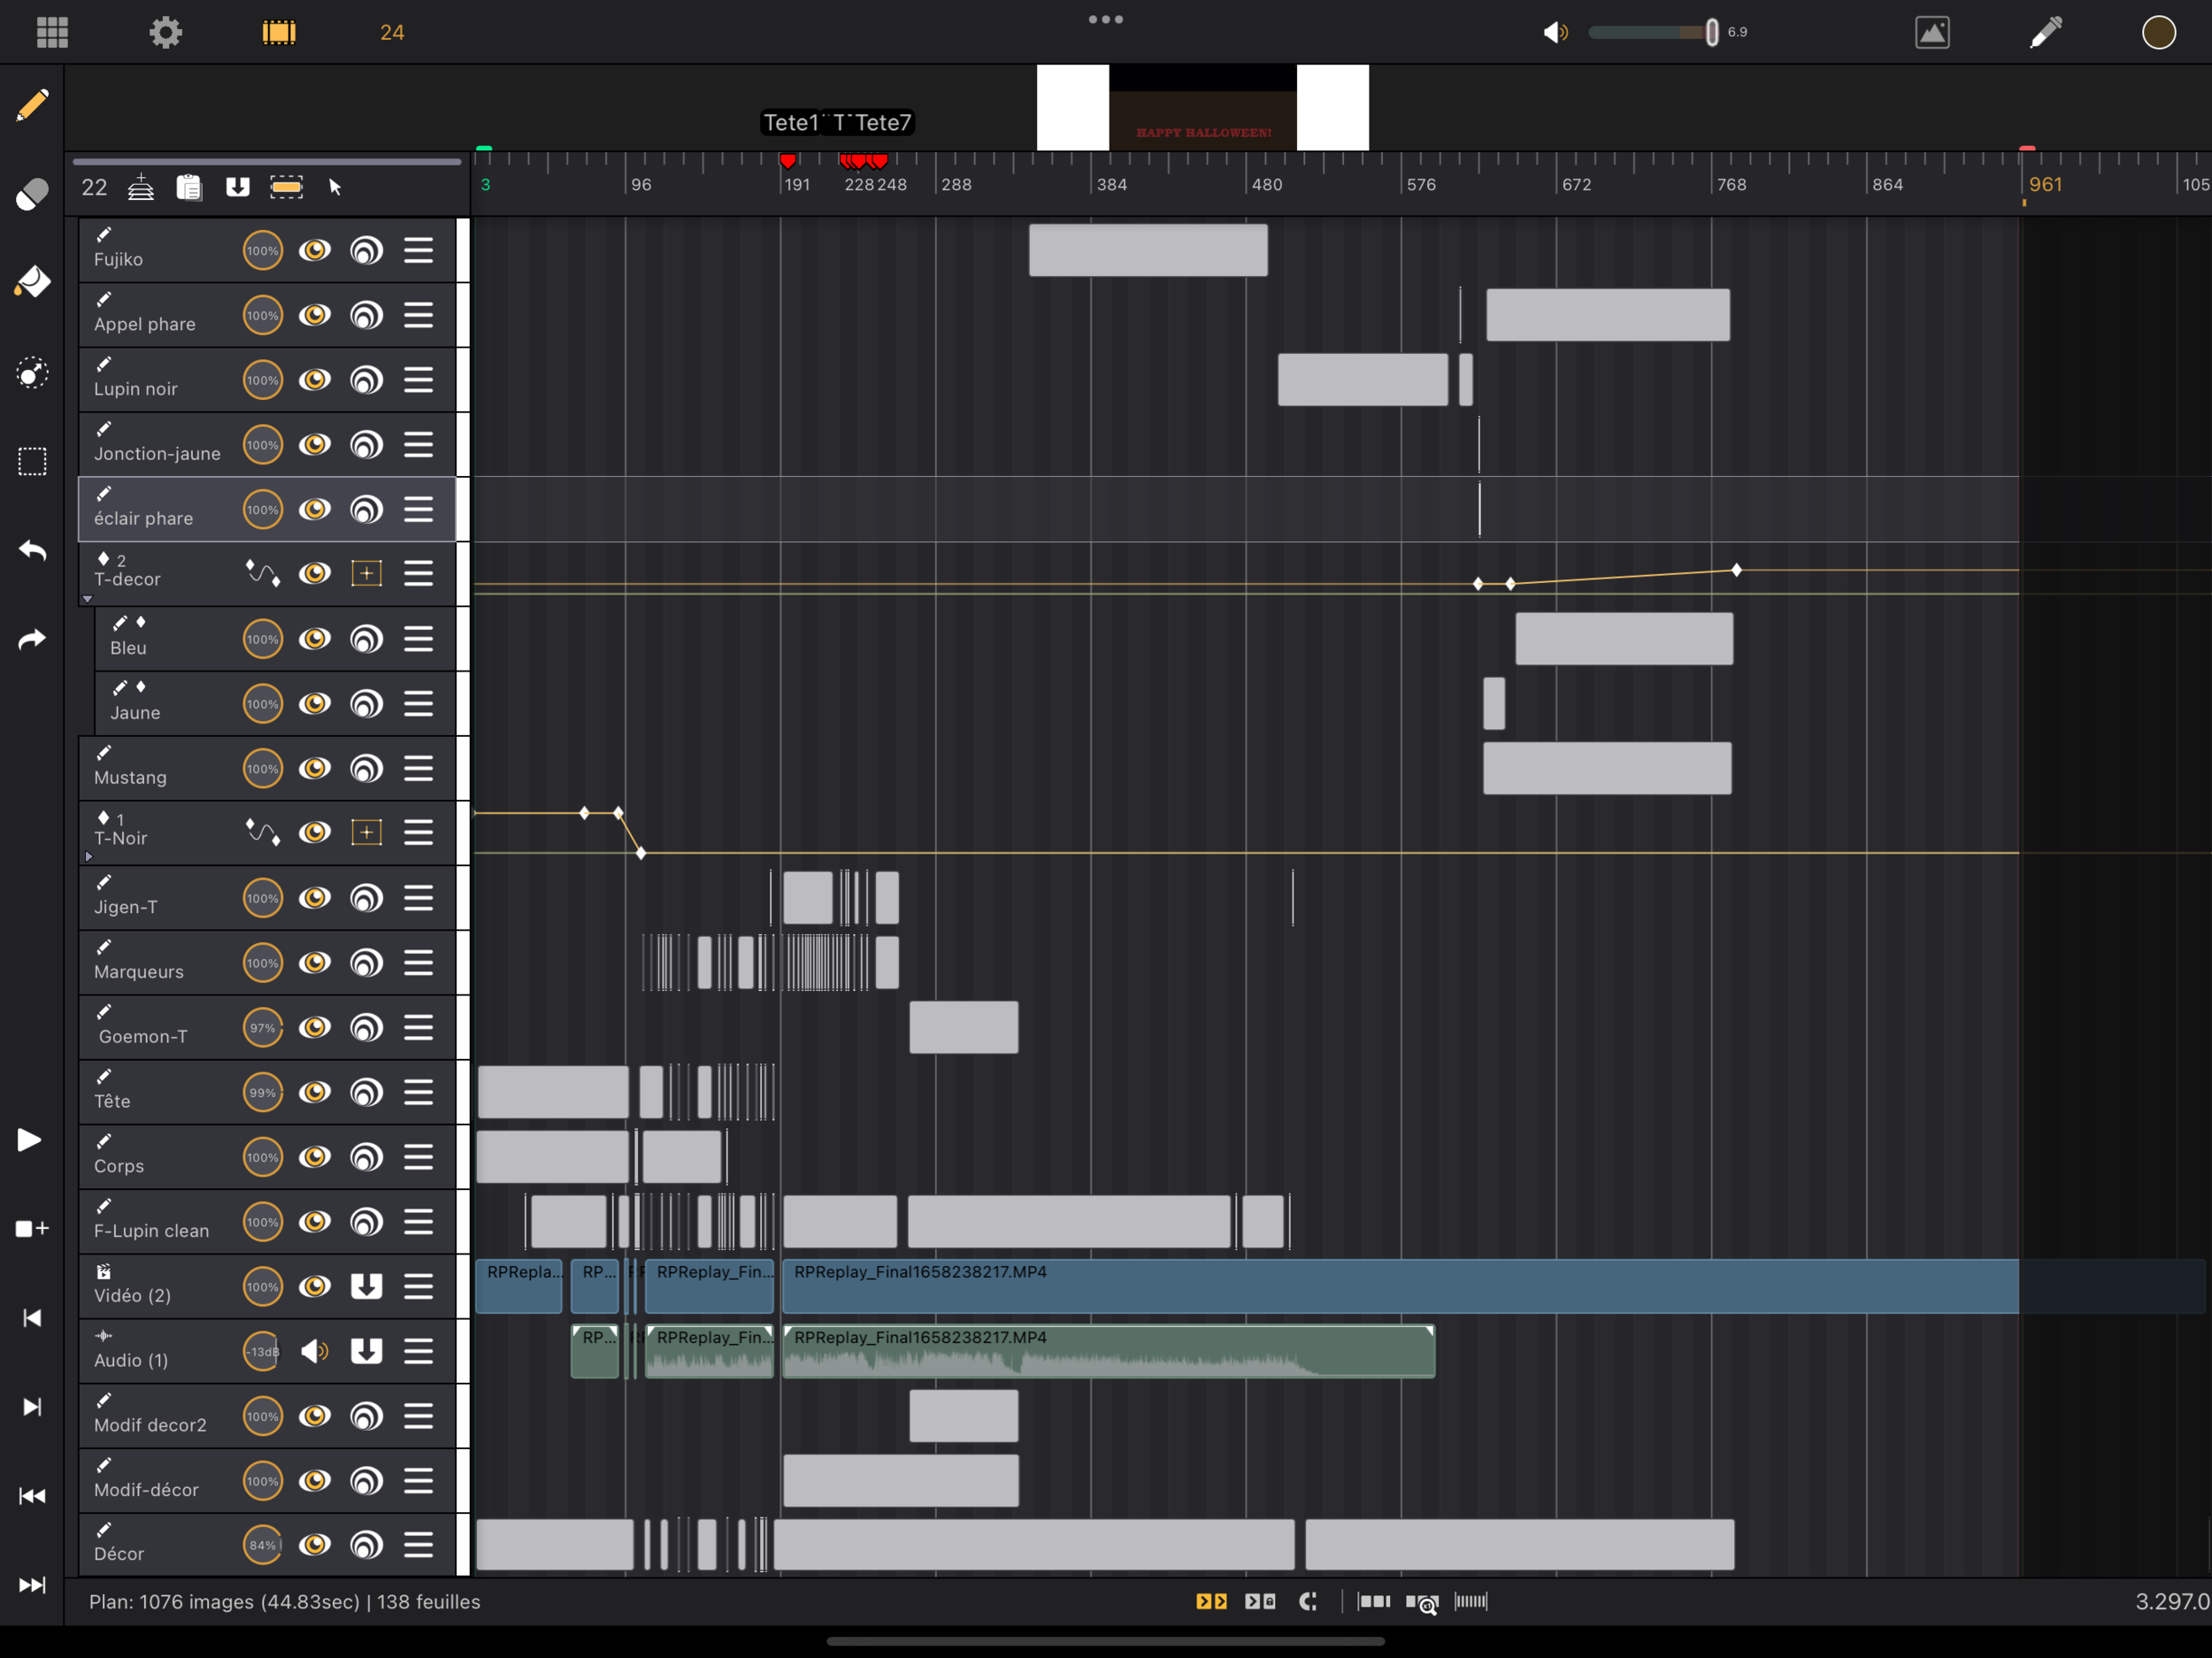Open the three-dot menu at top
Image resolution: width=2212 pixels, height=1658 pixels.
click(x=1105, y=19)
